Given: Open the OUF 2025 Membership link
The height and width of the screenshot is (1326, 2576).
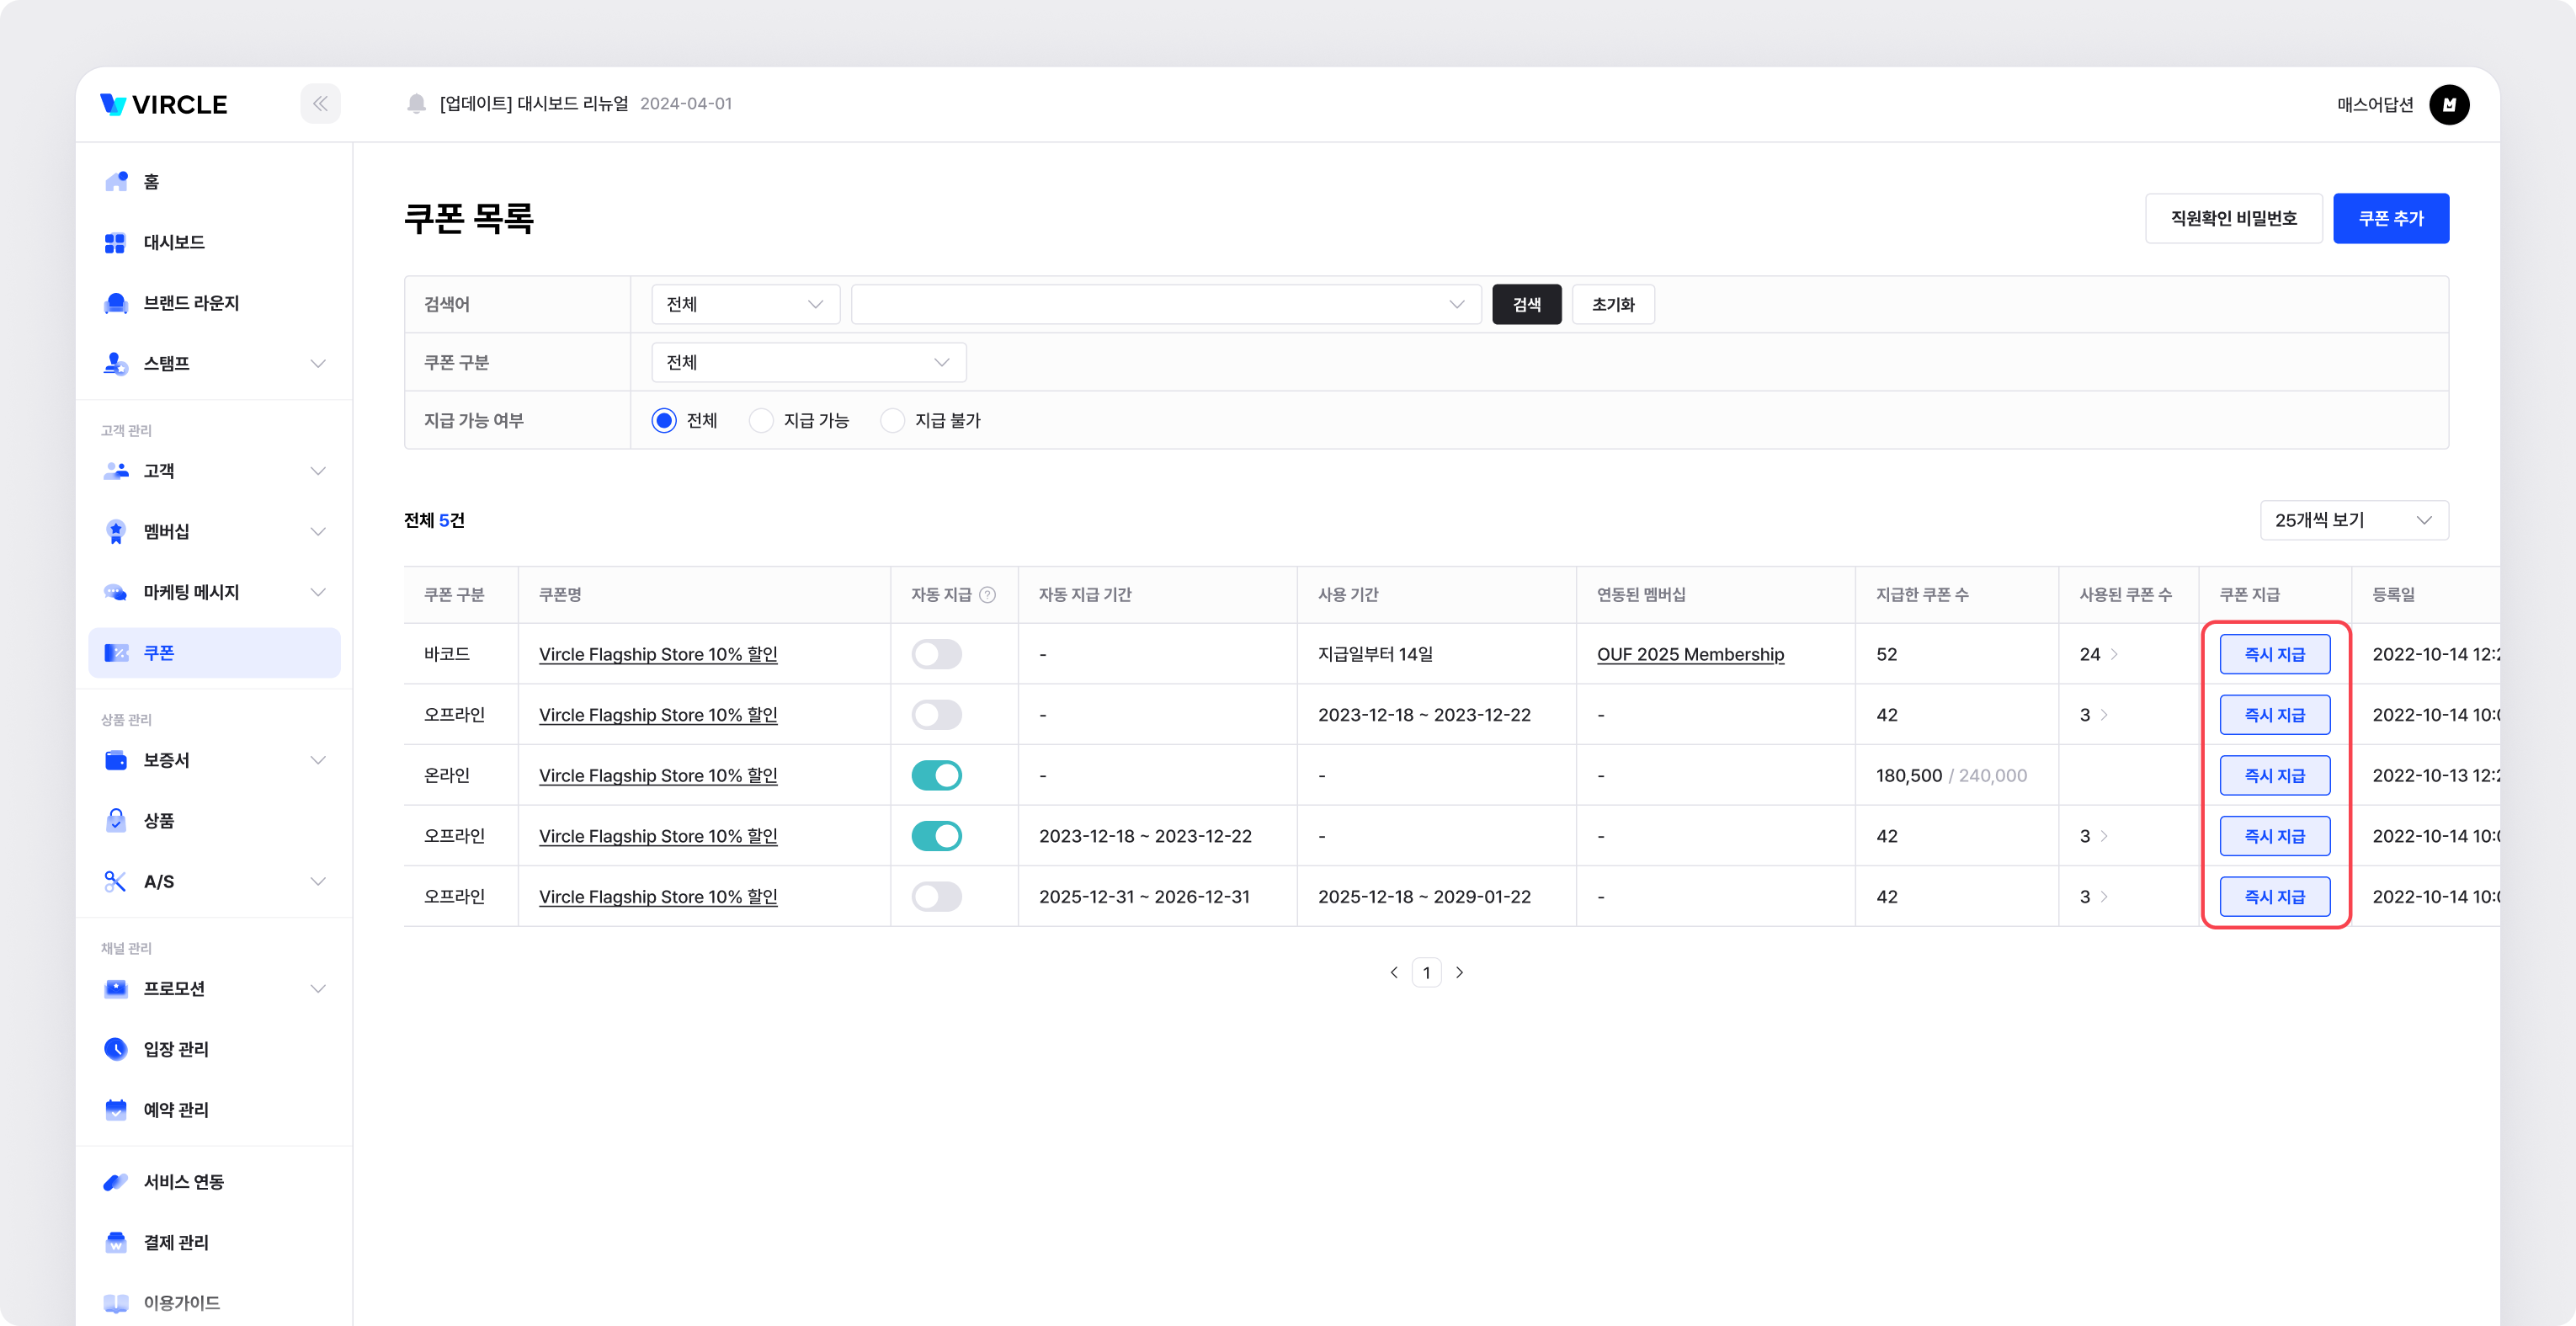Looking at the screenshot, I should tap(1689, 655).
